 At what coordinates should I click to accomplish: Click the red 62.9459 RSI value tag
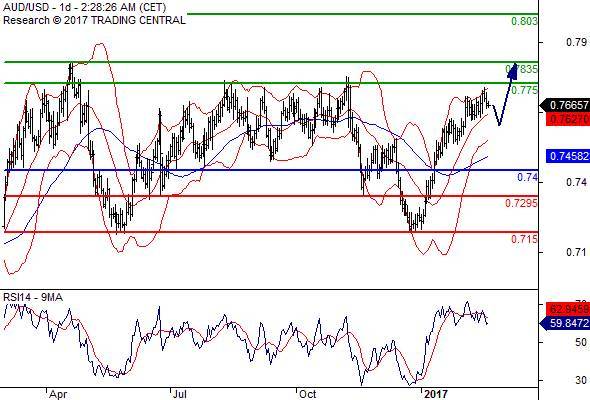[568, 309]
